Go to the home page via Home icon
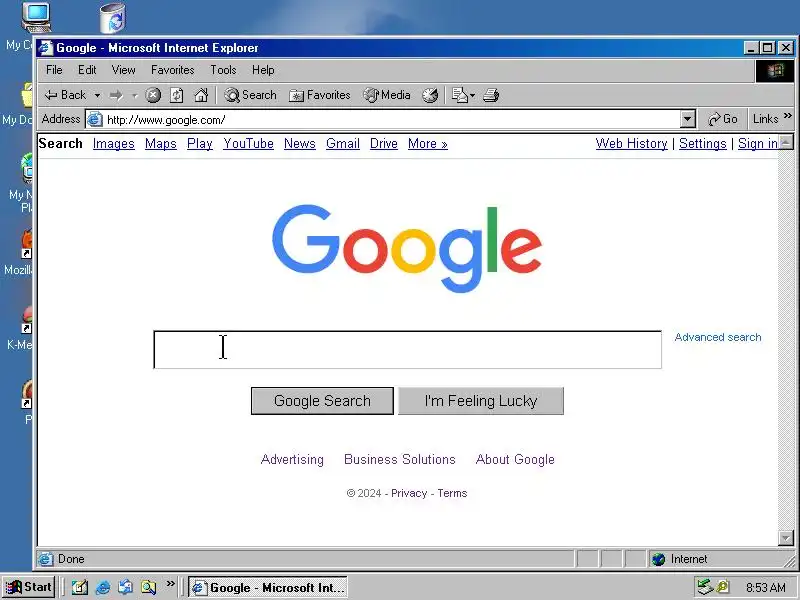 point(201,95)
